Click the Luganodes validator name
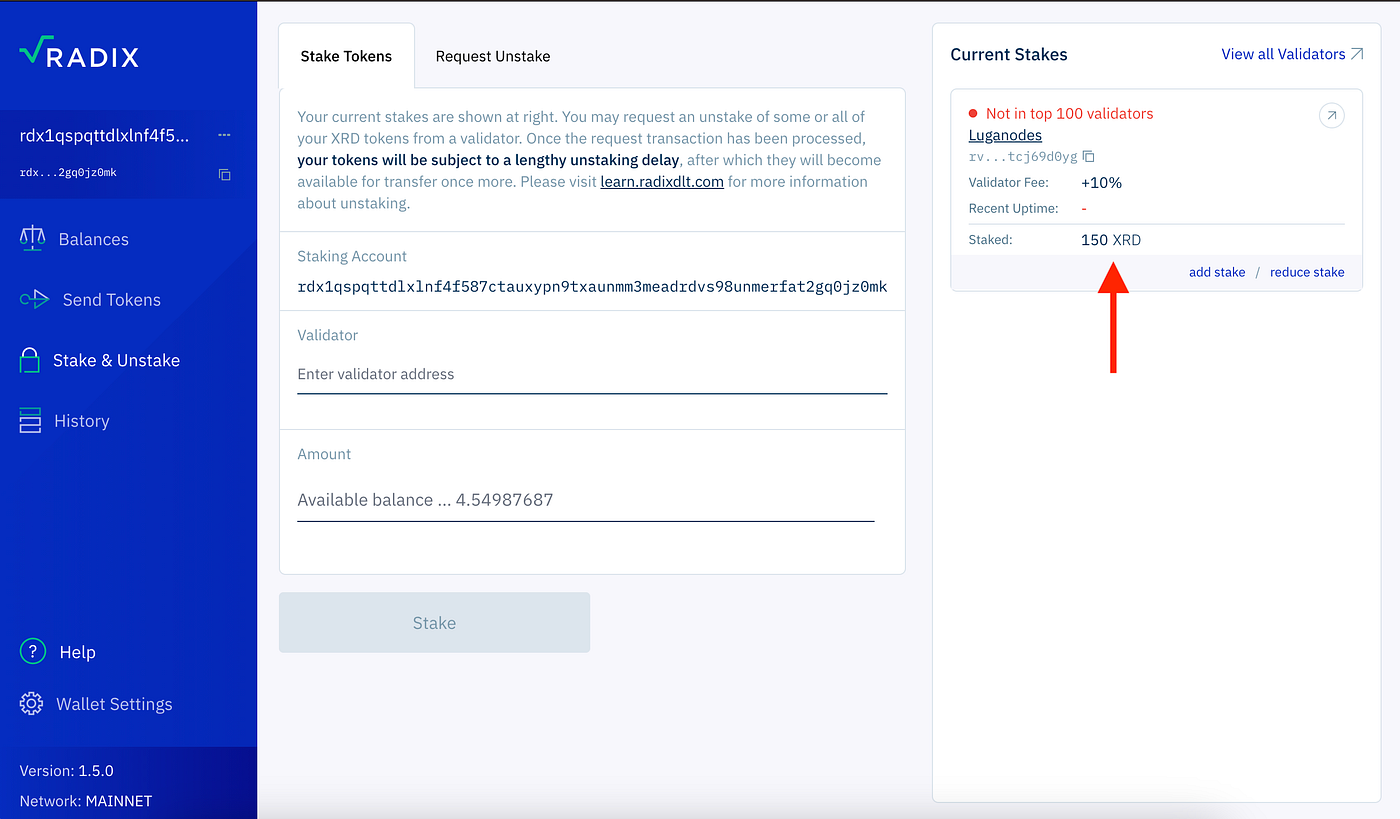1400x819 pixels. (x=1005, y=135)
